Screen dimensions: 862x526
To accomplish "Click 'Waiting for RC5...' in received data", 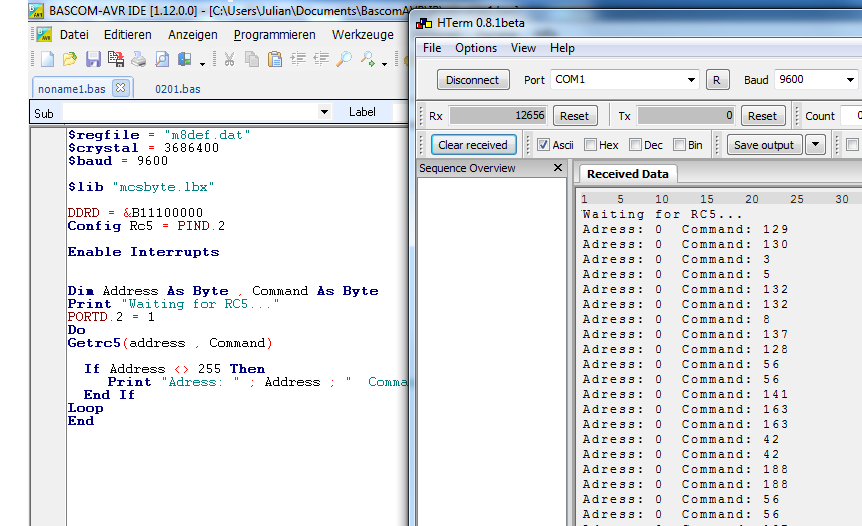I will pos(662,214).
